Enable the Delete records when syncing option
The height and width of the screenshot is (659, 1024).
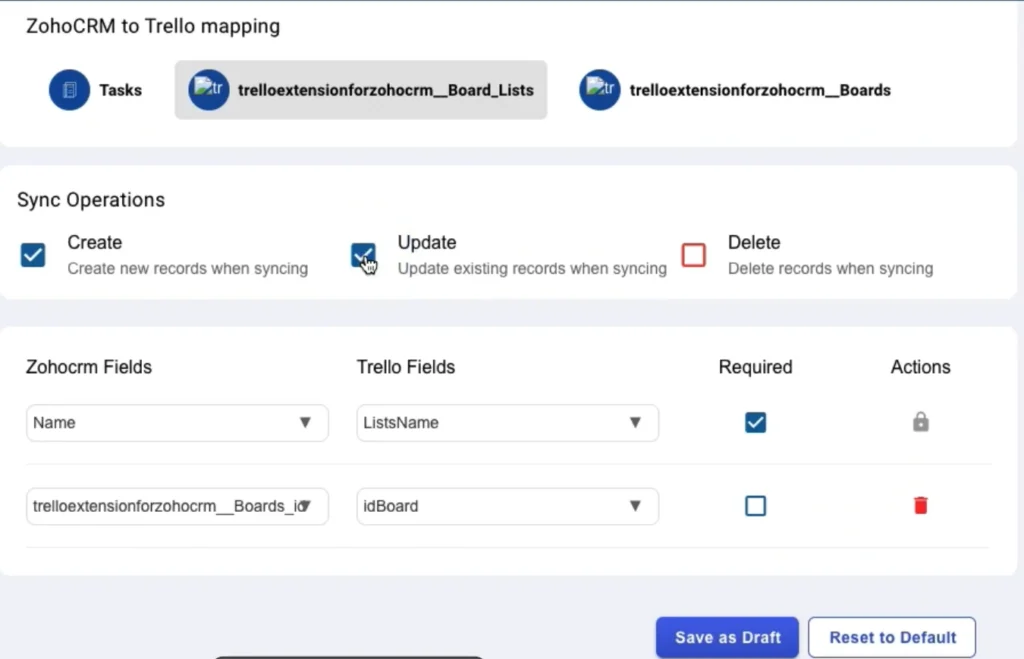(694, 255)
